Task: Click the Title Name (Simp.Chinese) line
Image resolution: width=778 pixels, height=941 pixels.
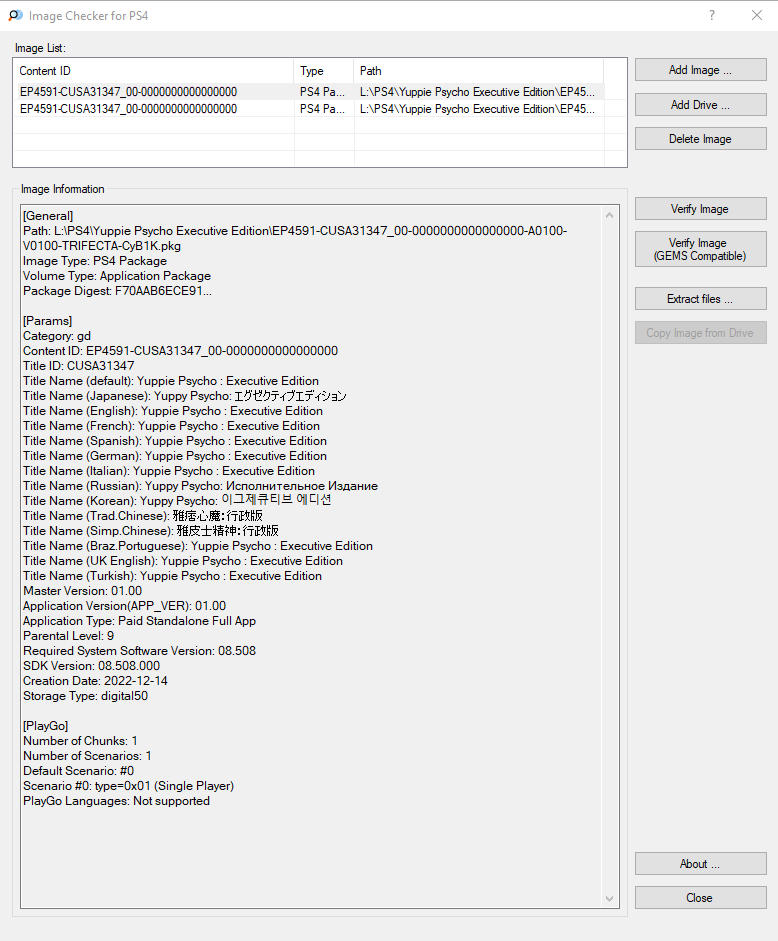Action: [x=151, y=531]
